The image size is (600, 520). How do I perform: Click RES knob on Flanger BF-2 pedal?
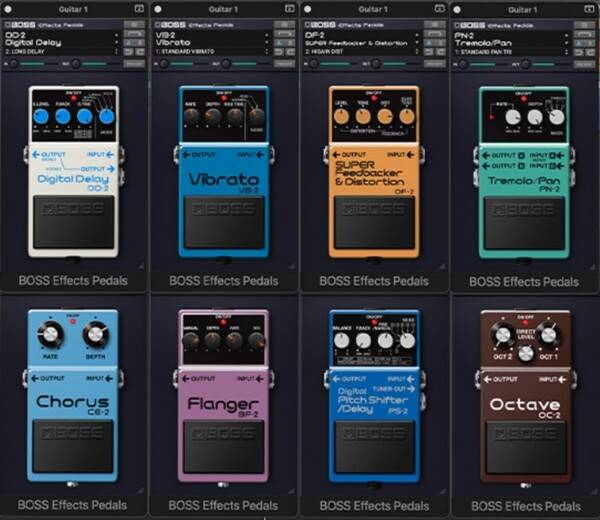(256, 340)
